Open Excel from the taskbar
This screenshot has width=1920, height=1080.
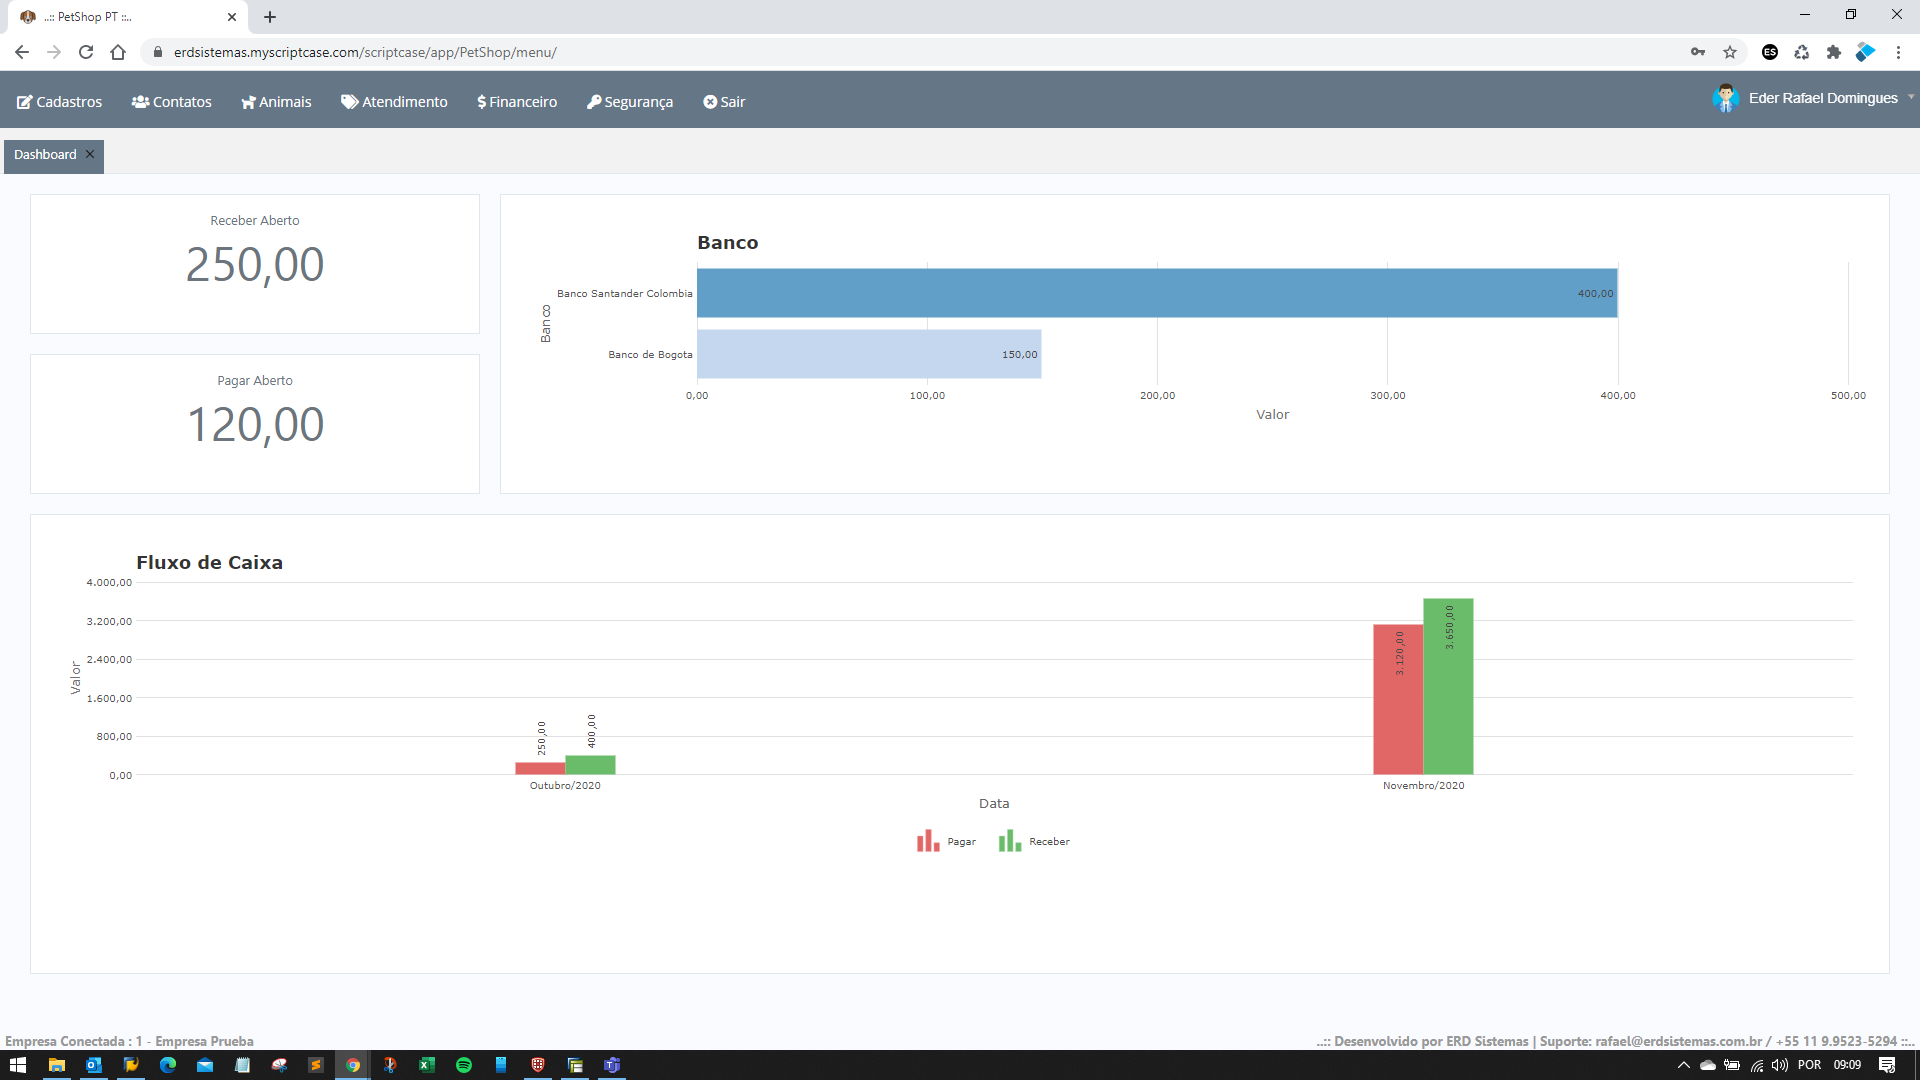tap(427, 1065)
